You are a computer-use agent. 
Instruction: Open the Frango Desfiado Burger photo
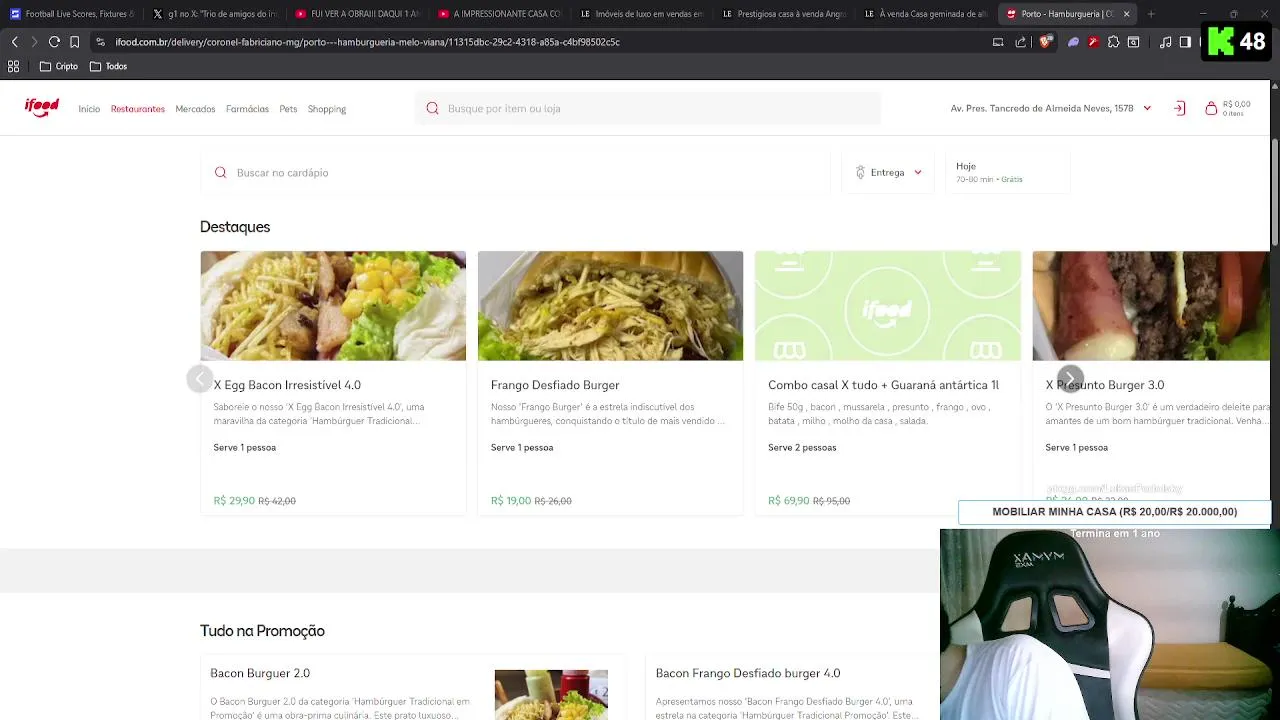(610, 306)
